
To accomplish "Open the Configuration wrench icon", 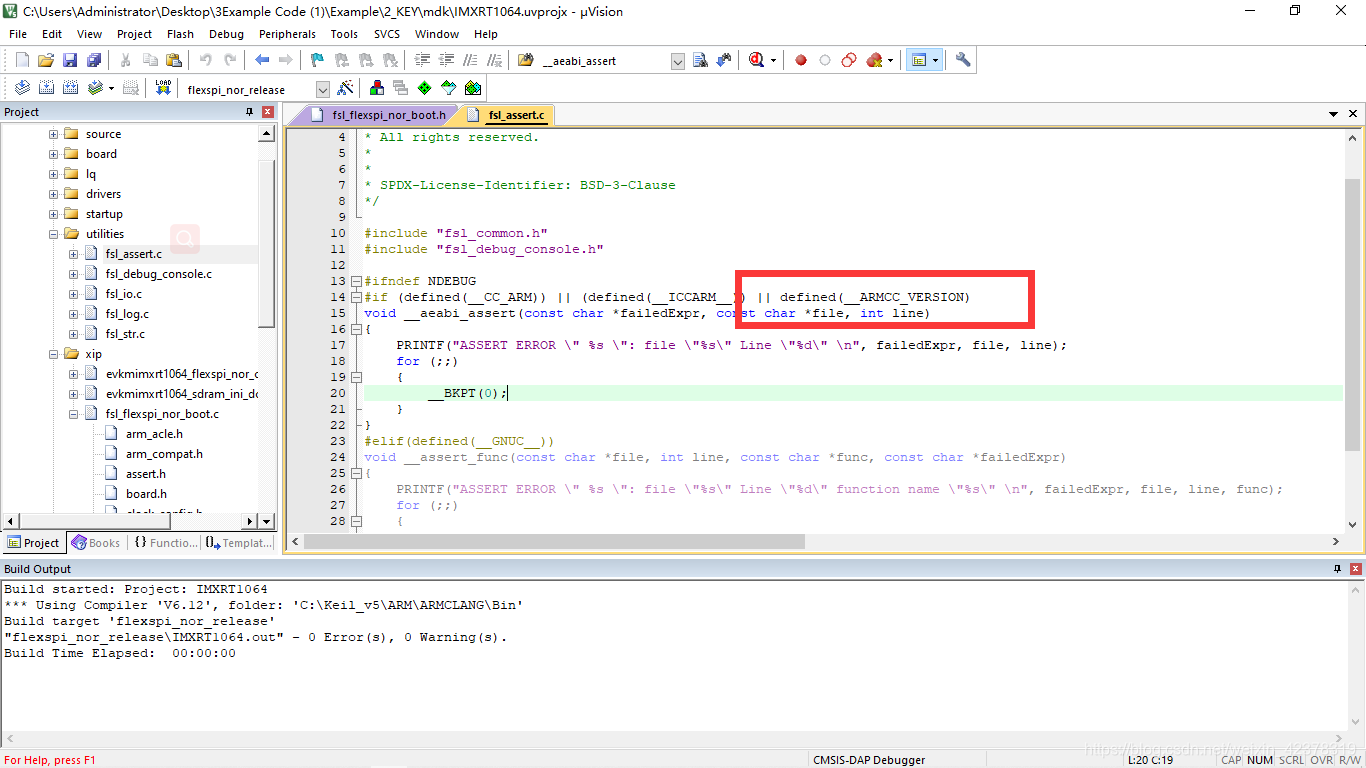I will (x=963, y=59).
